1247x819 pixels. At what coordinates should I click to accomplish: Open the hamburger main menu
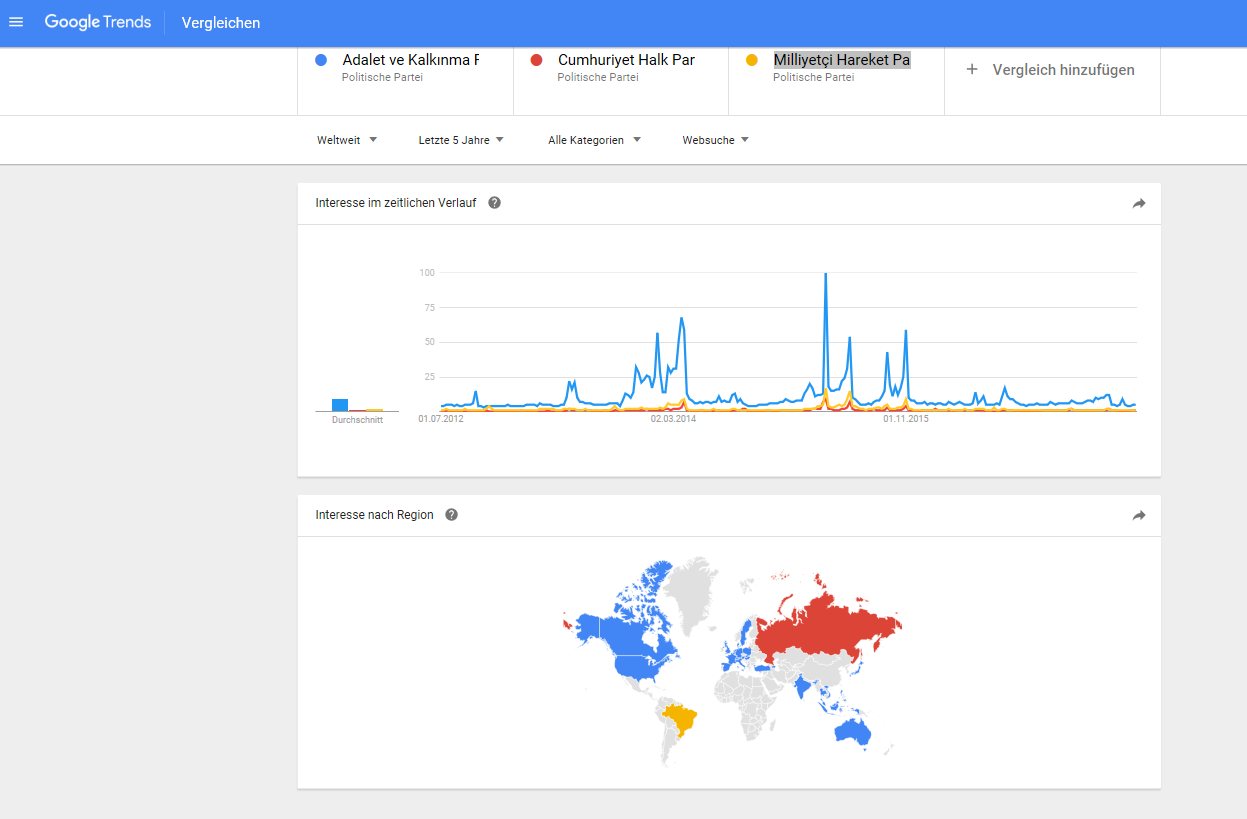click(x=16, y=22)
